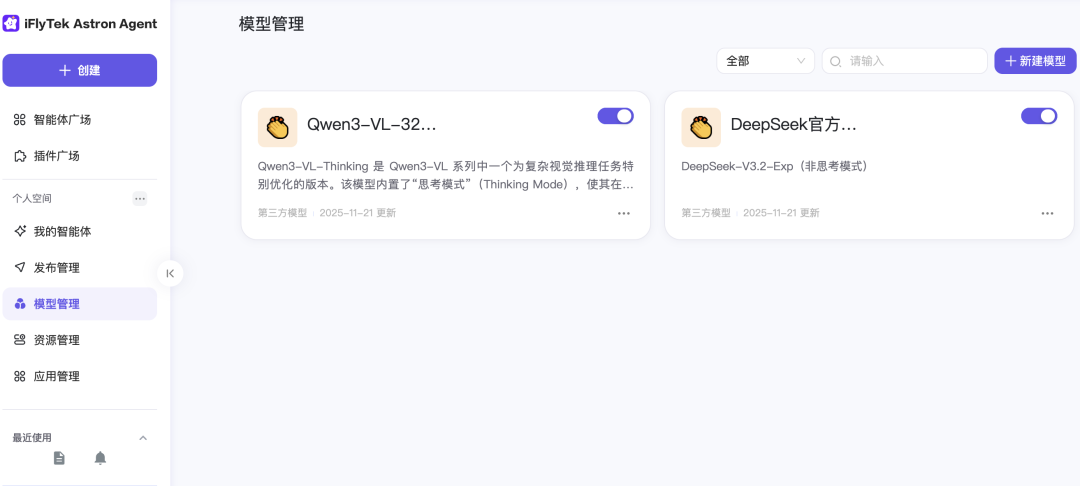Click the 最近使用 section label
The image size is (1080, 486).
tap(32, 438)
